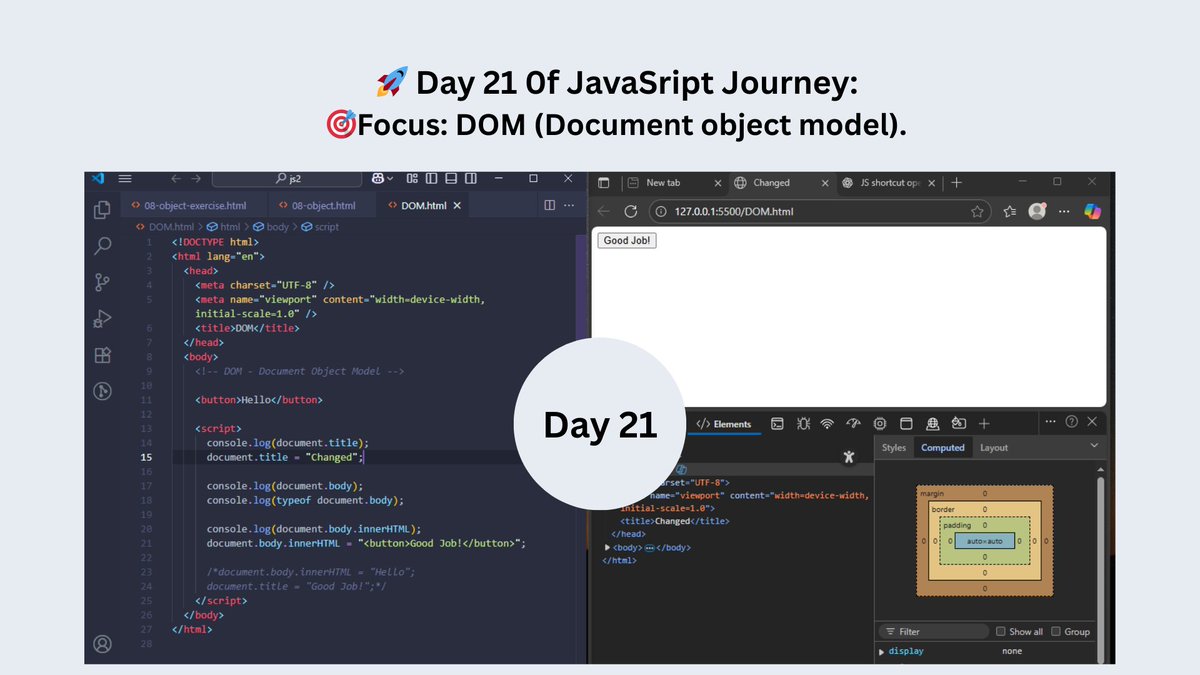This screenshot has height=675, width=1200.
Task: Open the DevTools Console tool icon
Action: pos(777,424)
